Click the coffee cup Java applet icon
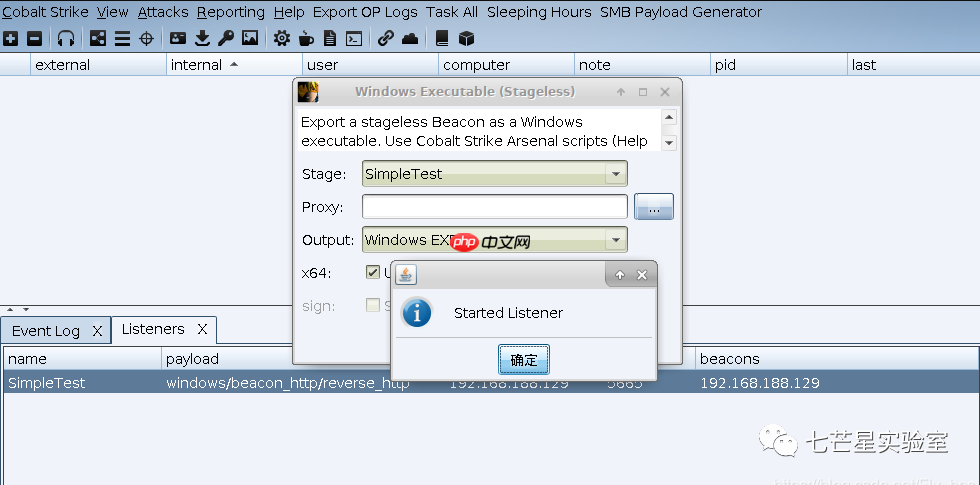 [x=306, y=39]
